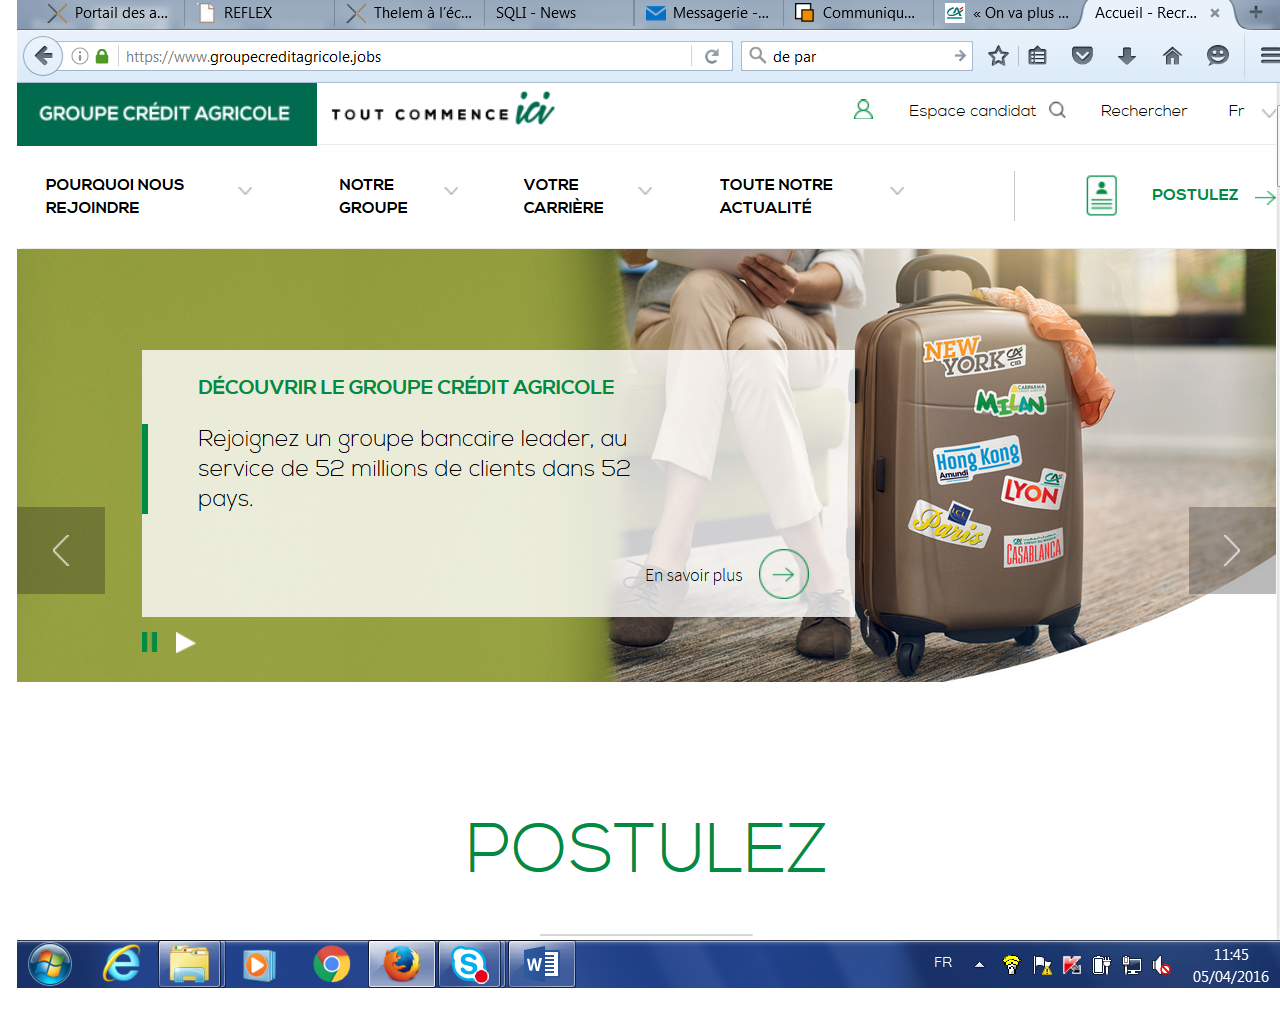Switch to On va plus... tab
1280x1024 pixels.
point(1008,13)
